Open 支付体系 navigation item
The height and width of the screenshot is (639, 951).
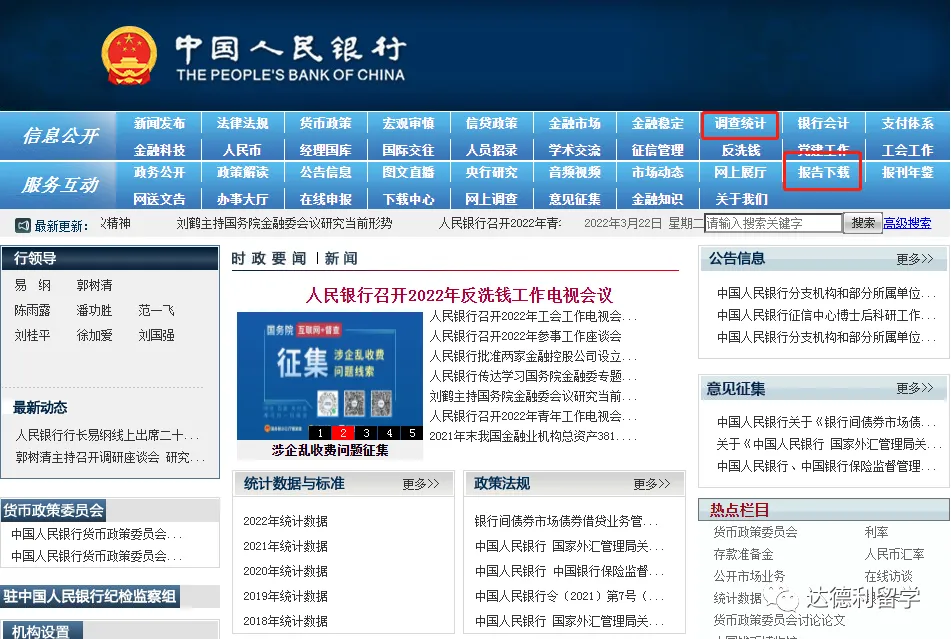(x=907, y=123)
